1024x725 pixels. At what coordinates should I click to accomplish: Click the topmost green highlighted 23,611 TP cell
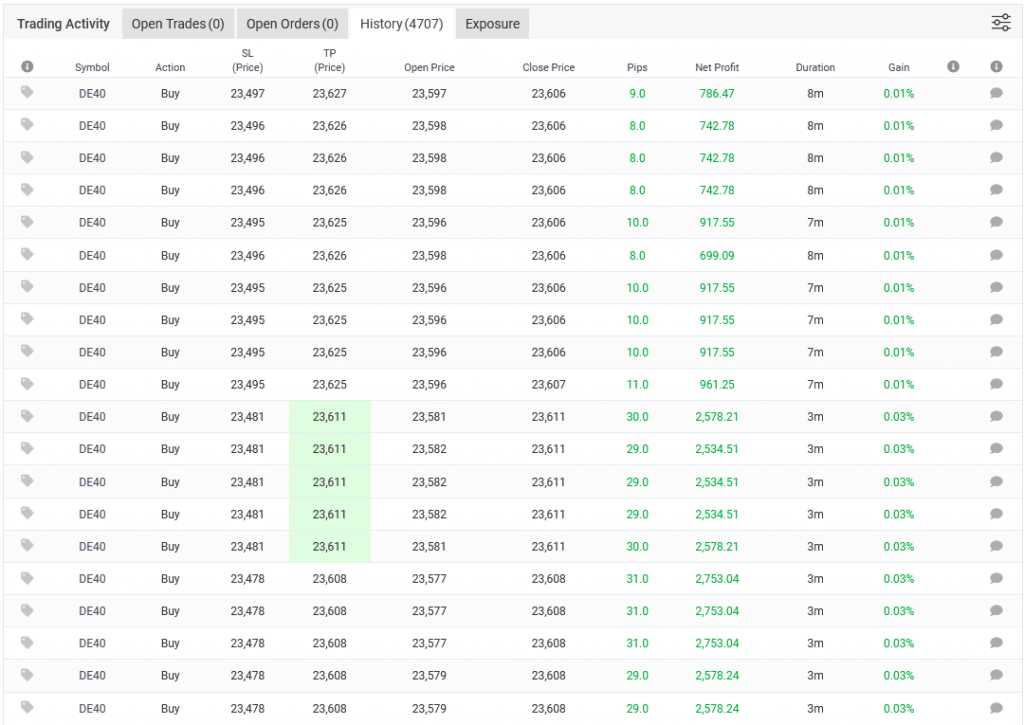tap(329, 417)
